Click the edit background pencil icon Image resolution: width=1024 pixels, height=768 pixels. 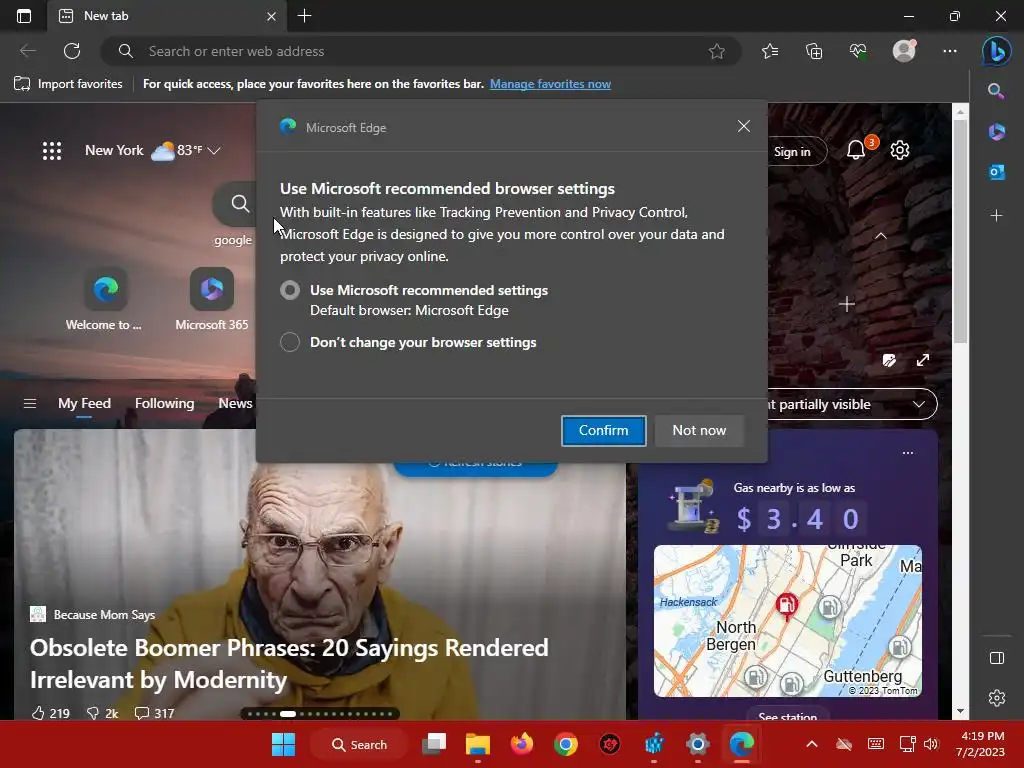[889, 360]
